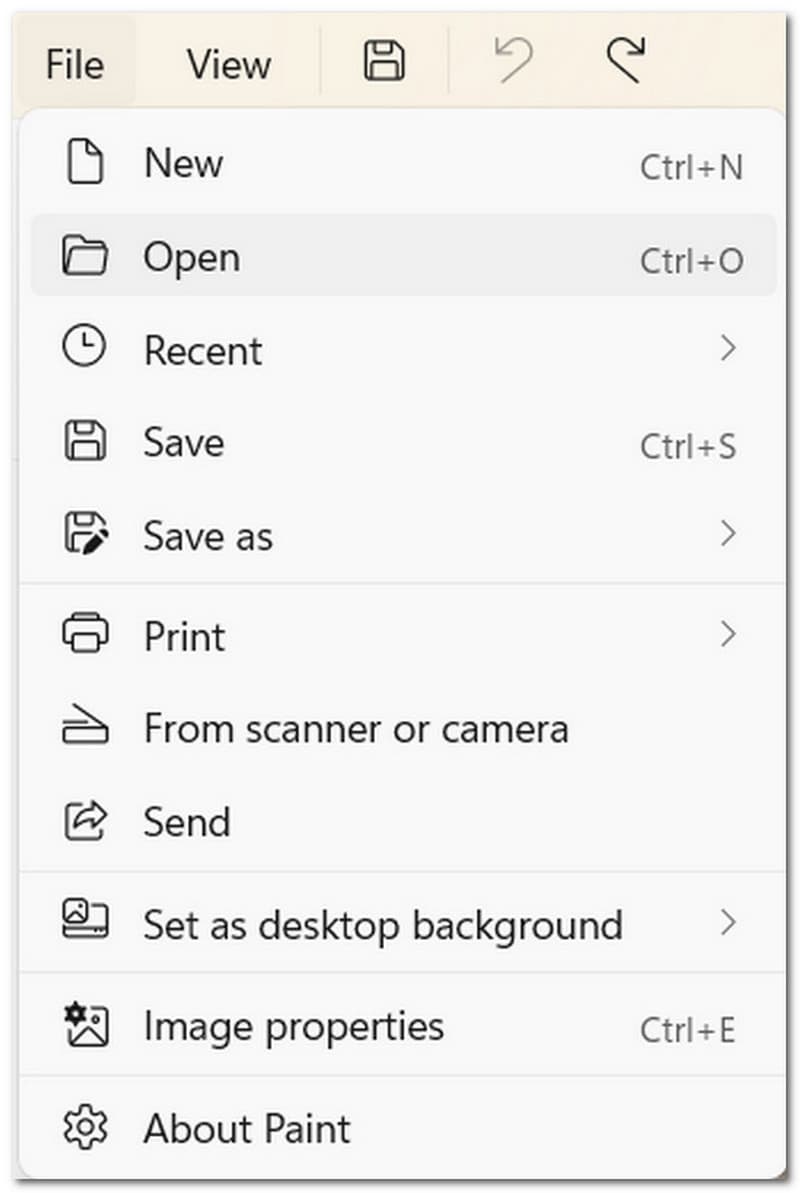The image size is (800, 1193).
Task: Click the New blank page icon
Action: (85, 163)
